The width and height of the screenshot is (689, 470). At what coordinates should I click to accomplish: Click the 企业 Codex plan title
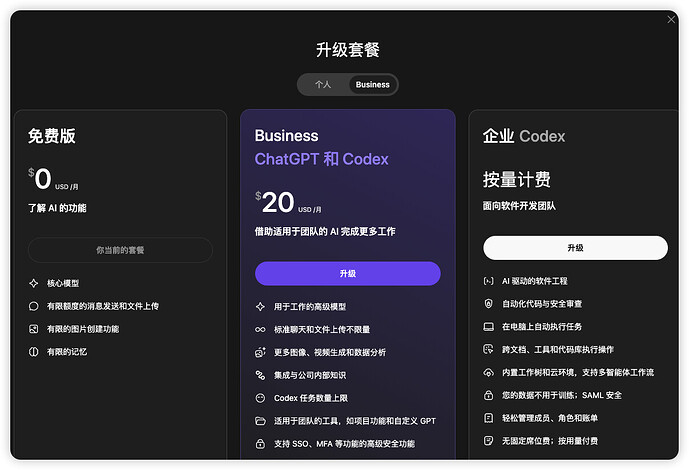tap(524, 136)
